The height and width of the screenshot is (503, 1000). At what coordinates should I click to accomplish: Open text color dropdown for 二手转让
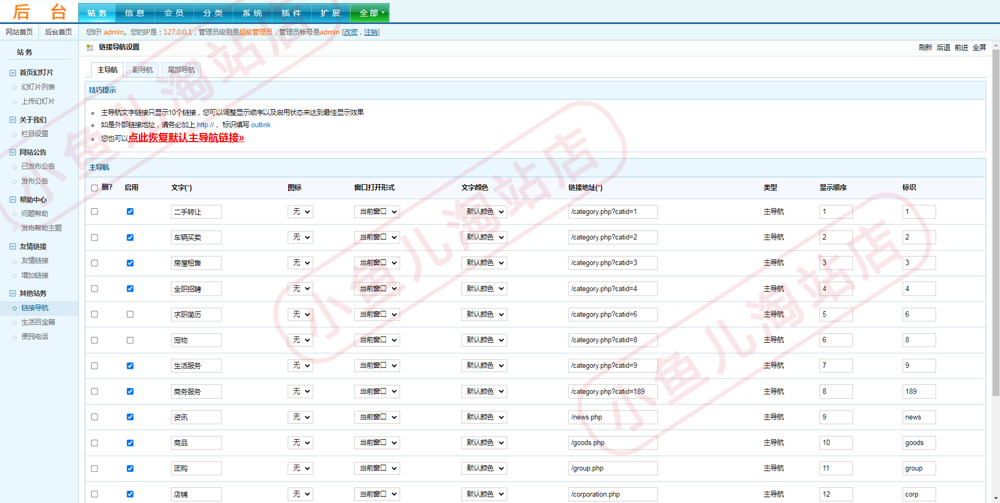(484, 212)
